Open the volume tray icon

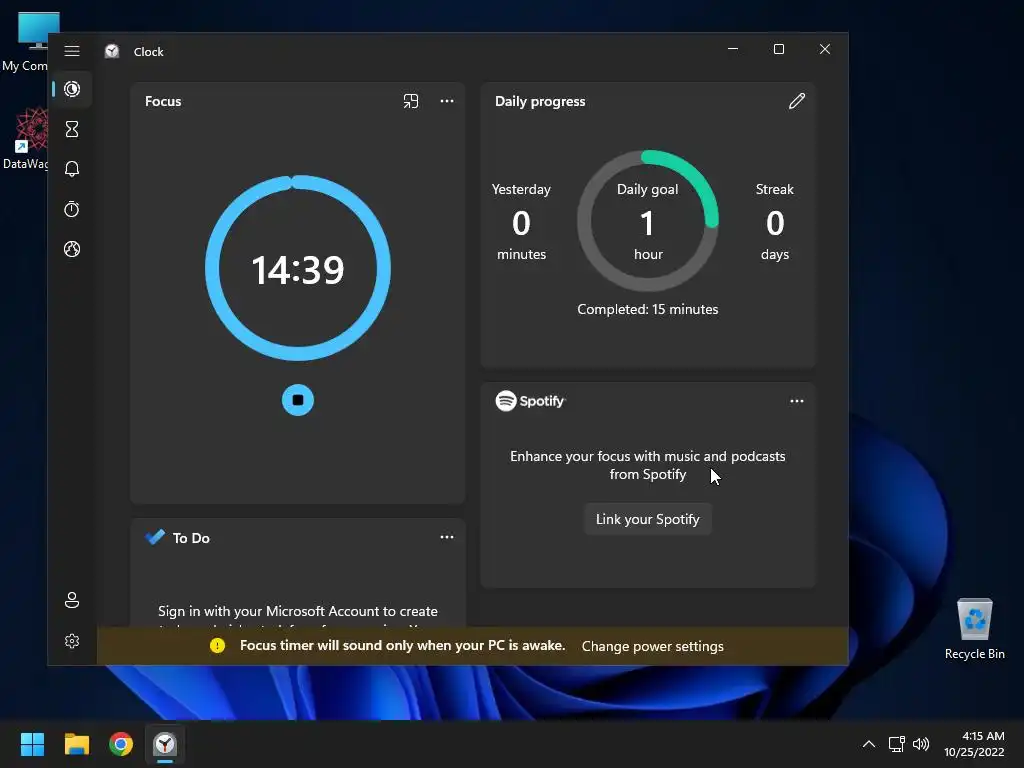(921, 744)
